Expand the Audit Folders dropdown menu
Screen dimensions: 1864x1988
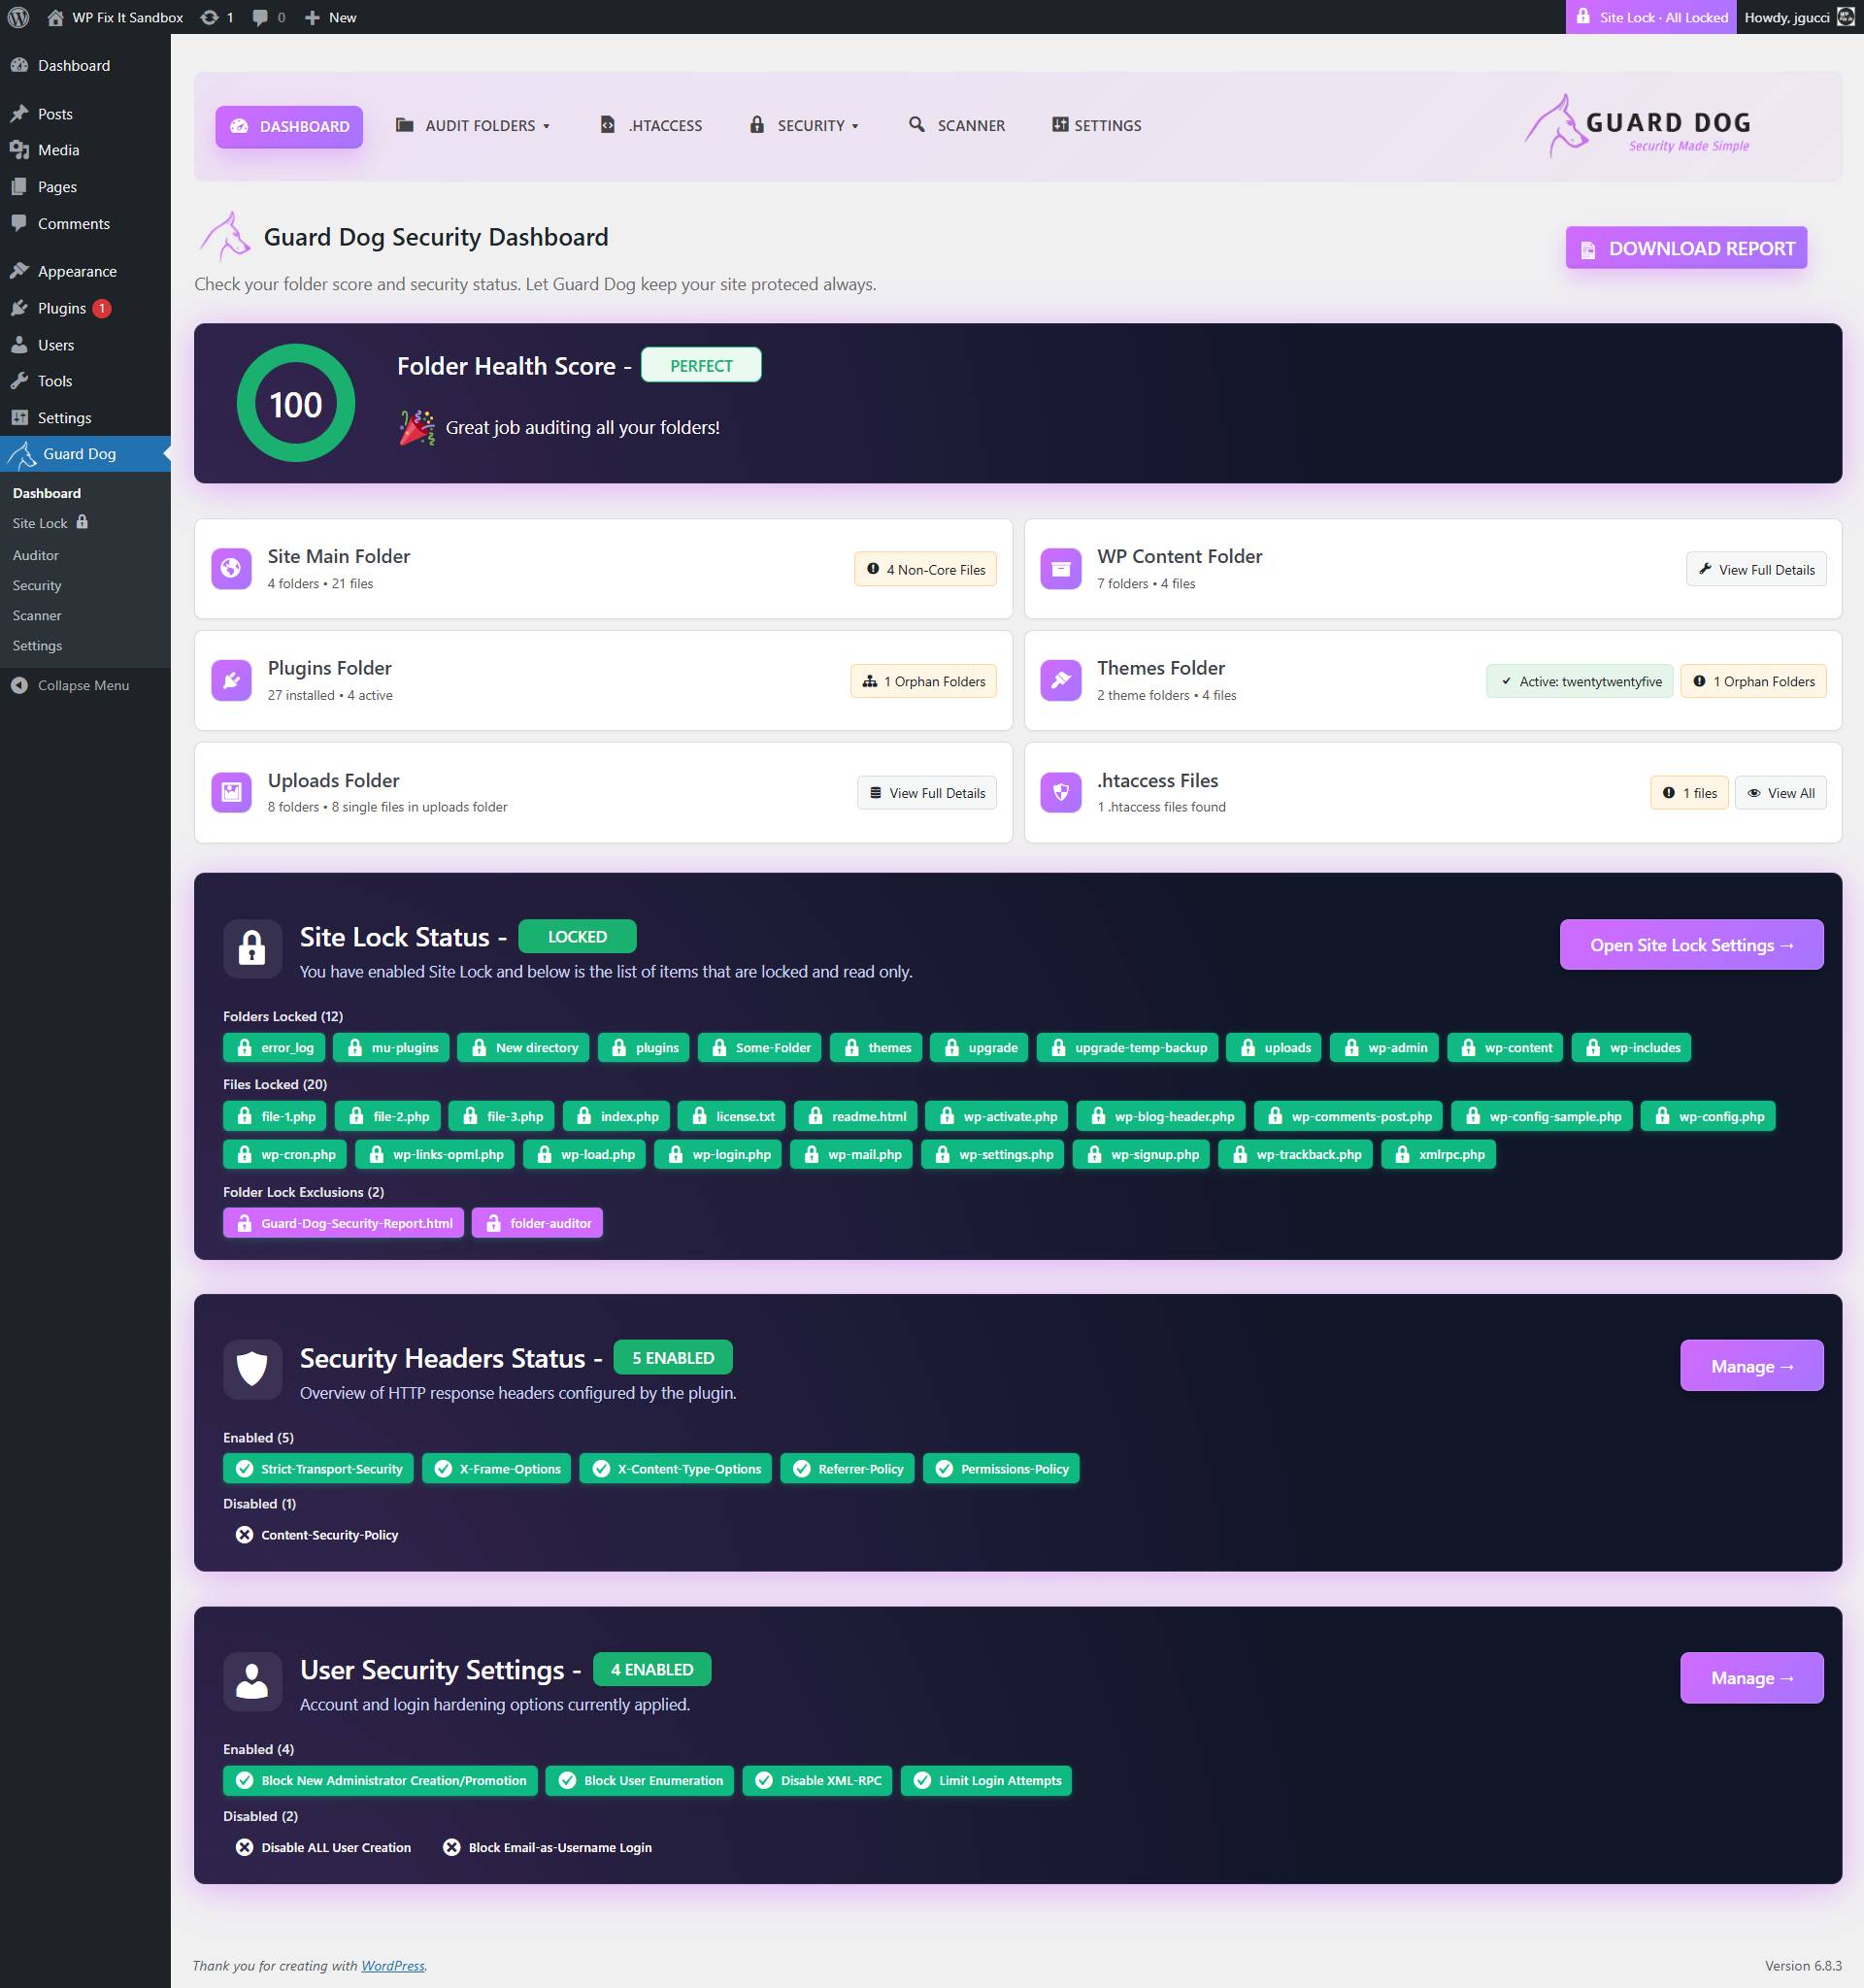pyautogui.click(x=473, y=126)
